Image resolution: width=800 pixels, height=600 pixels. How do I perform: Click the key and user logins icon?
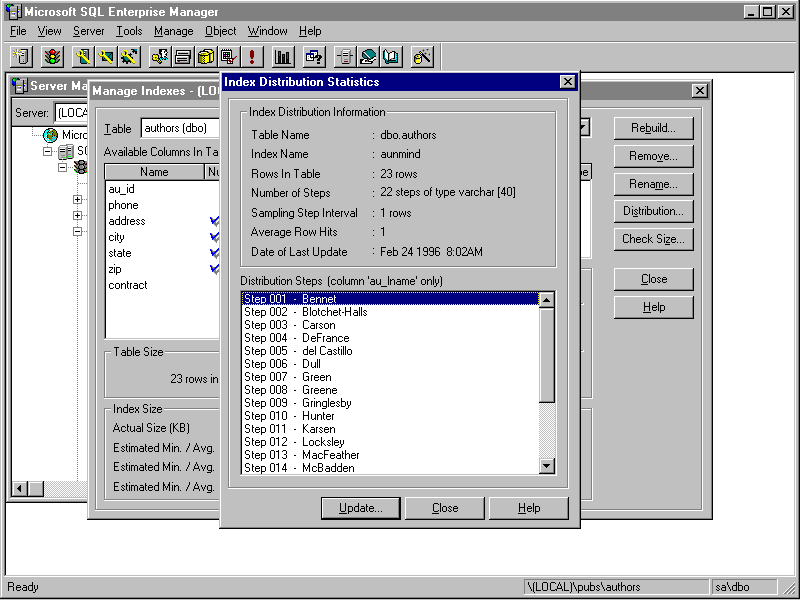[159, 57]
